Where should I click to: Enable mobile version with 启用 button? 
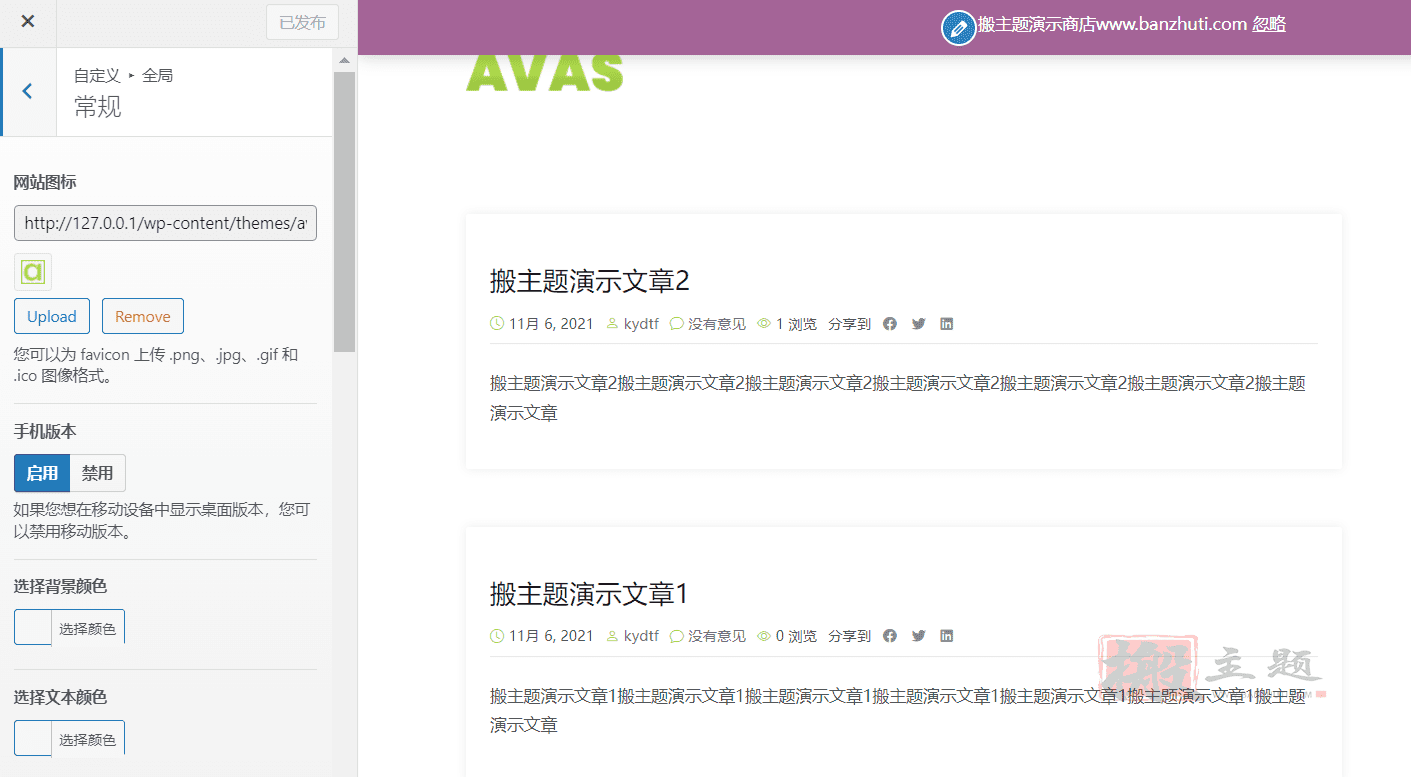(42, 473)
